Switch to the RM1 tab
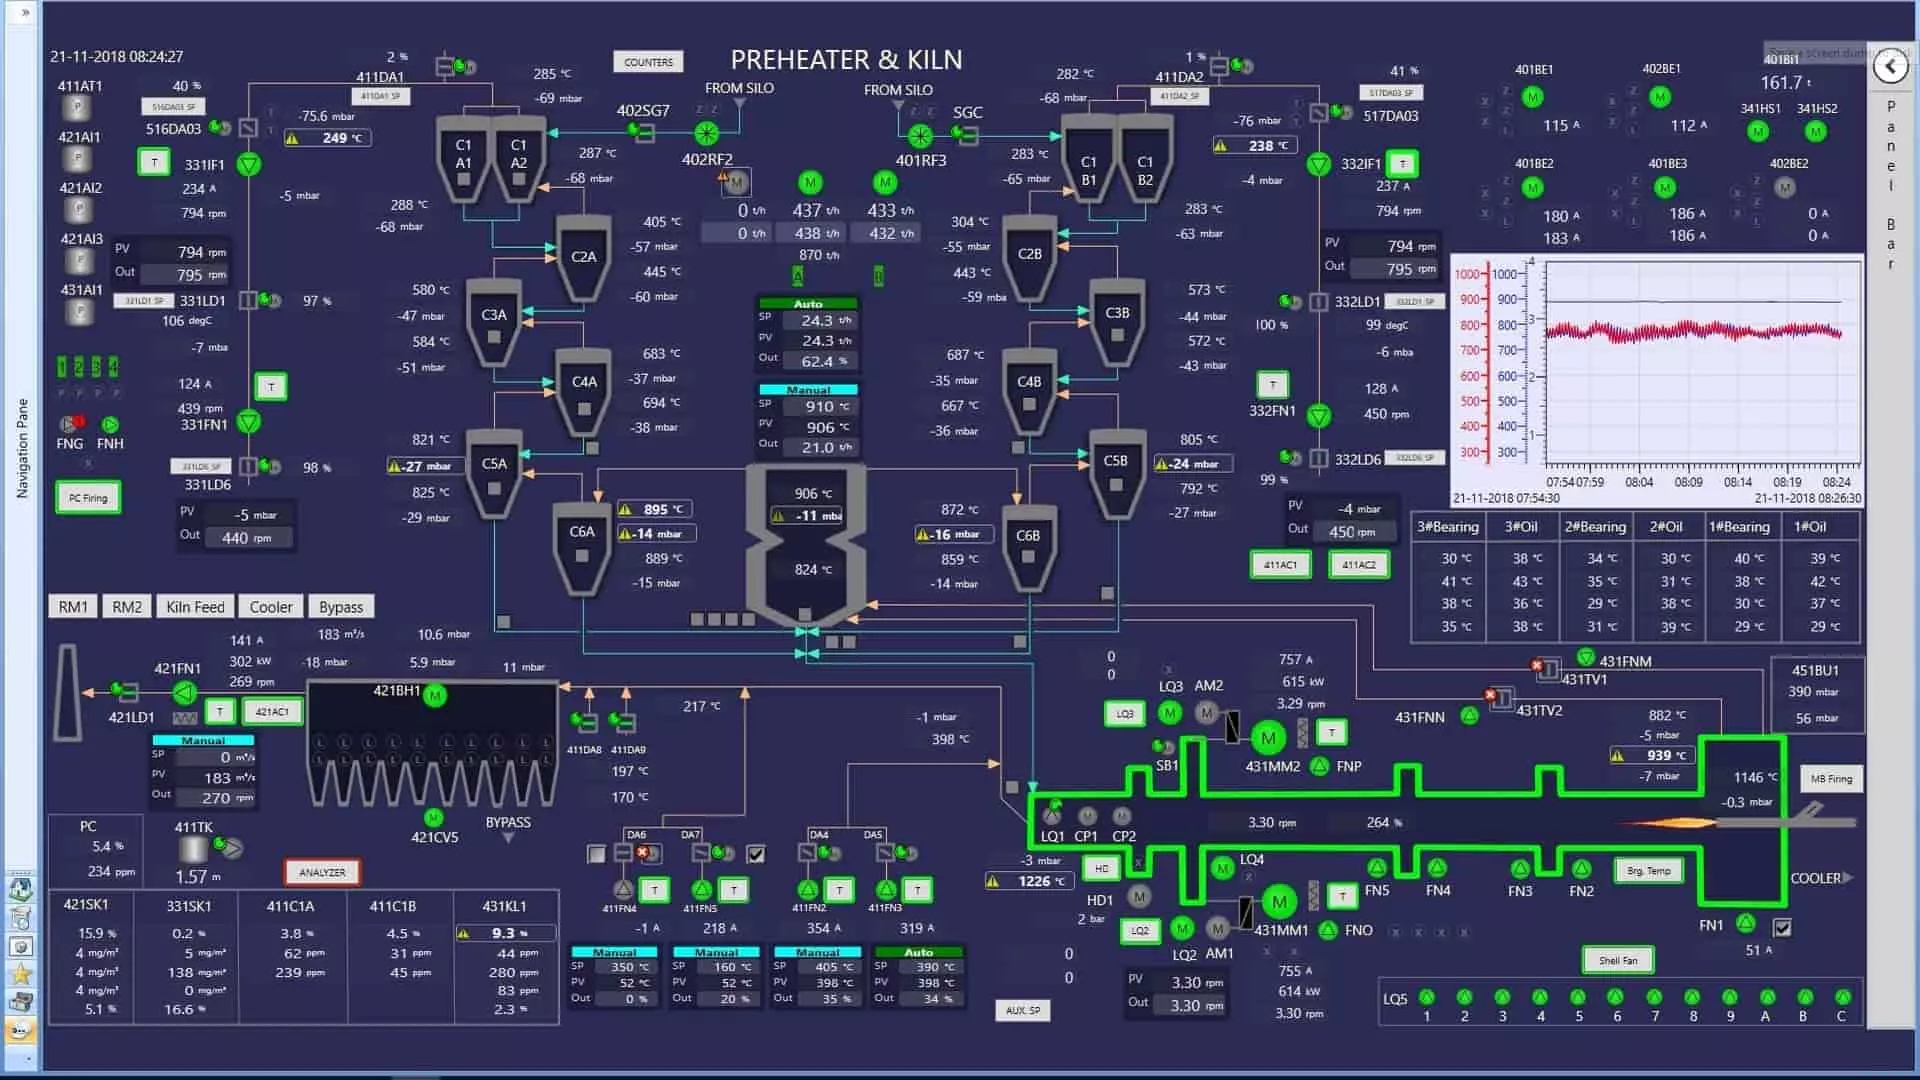This screenshot has height=1080, width=1920. point(73,607)
